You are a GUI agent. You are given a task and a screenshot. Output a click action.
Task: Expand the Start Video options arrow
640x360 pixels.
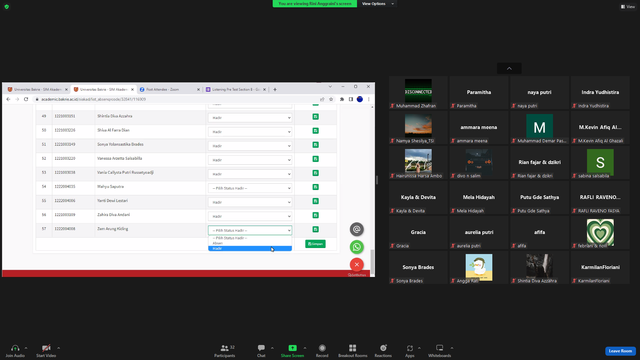click(x=58, y=348)
